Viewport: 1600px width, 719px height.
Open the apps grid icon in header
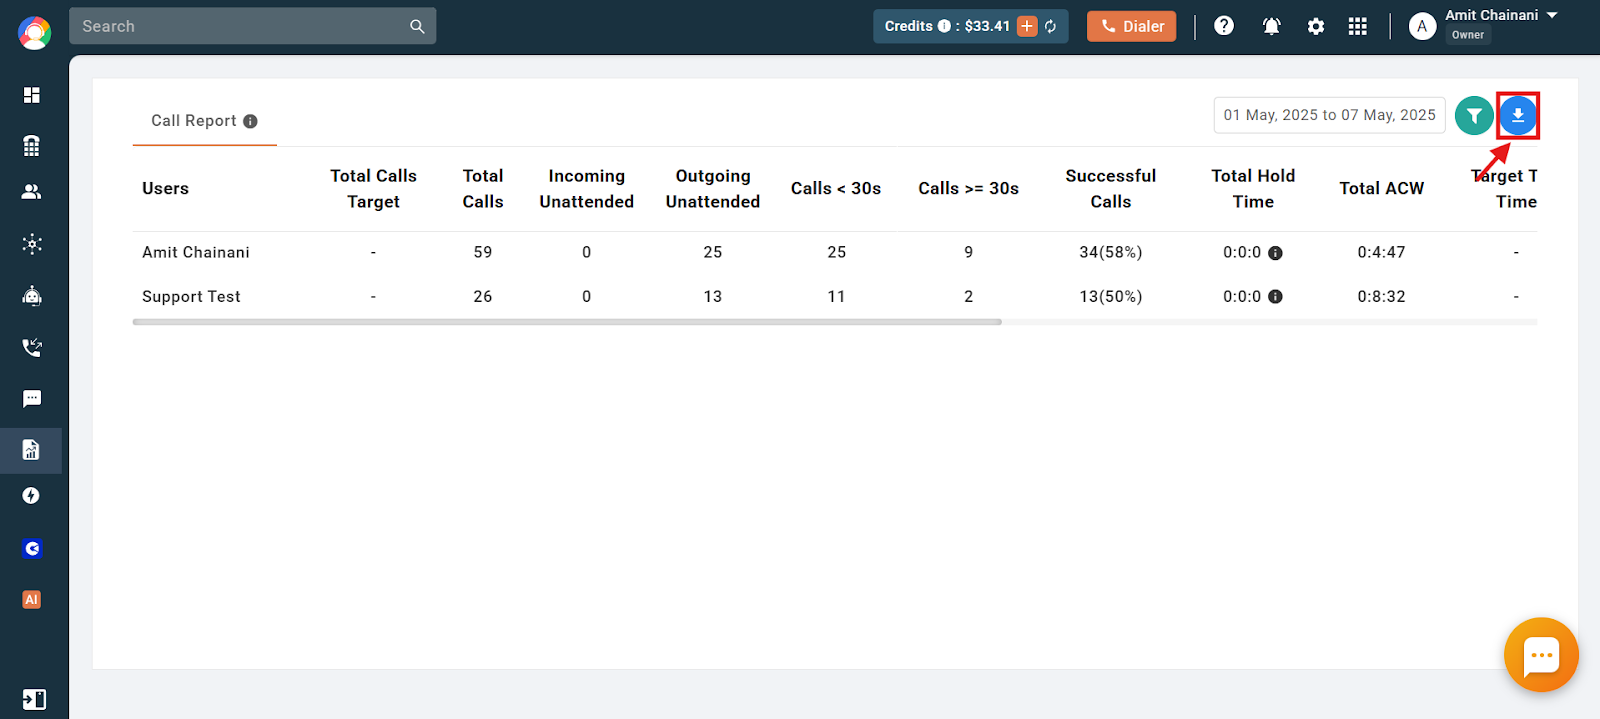coord(1357,27)
